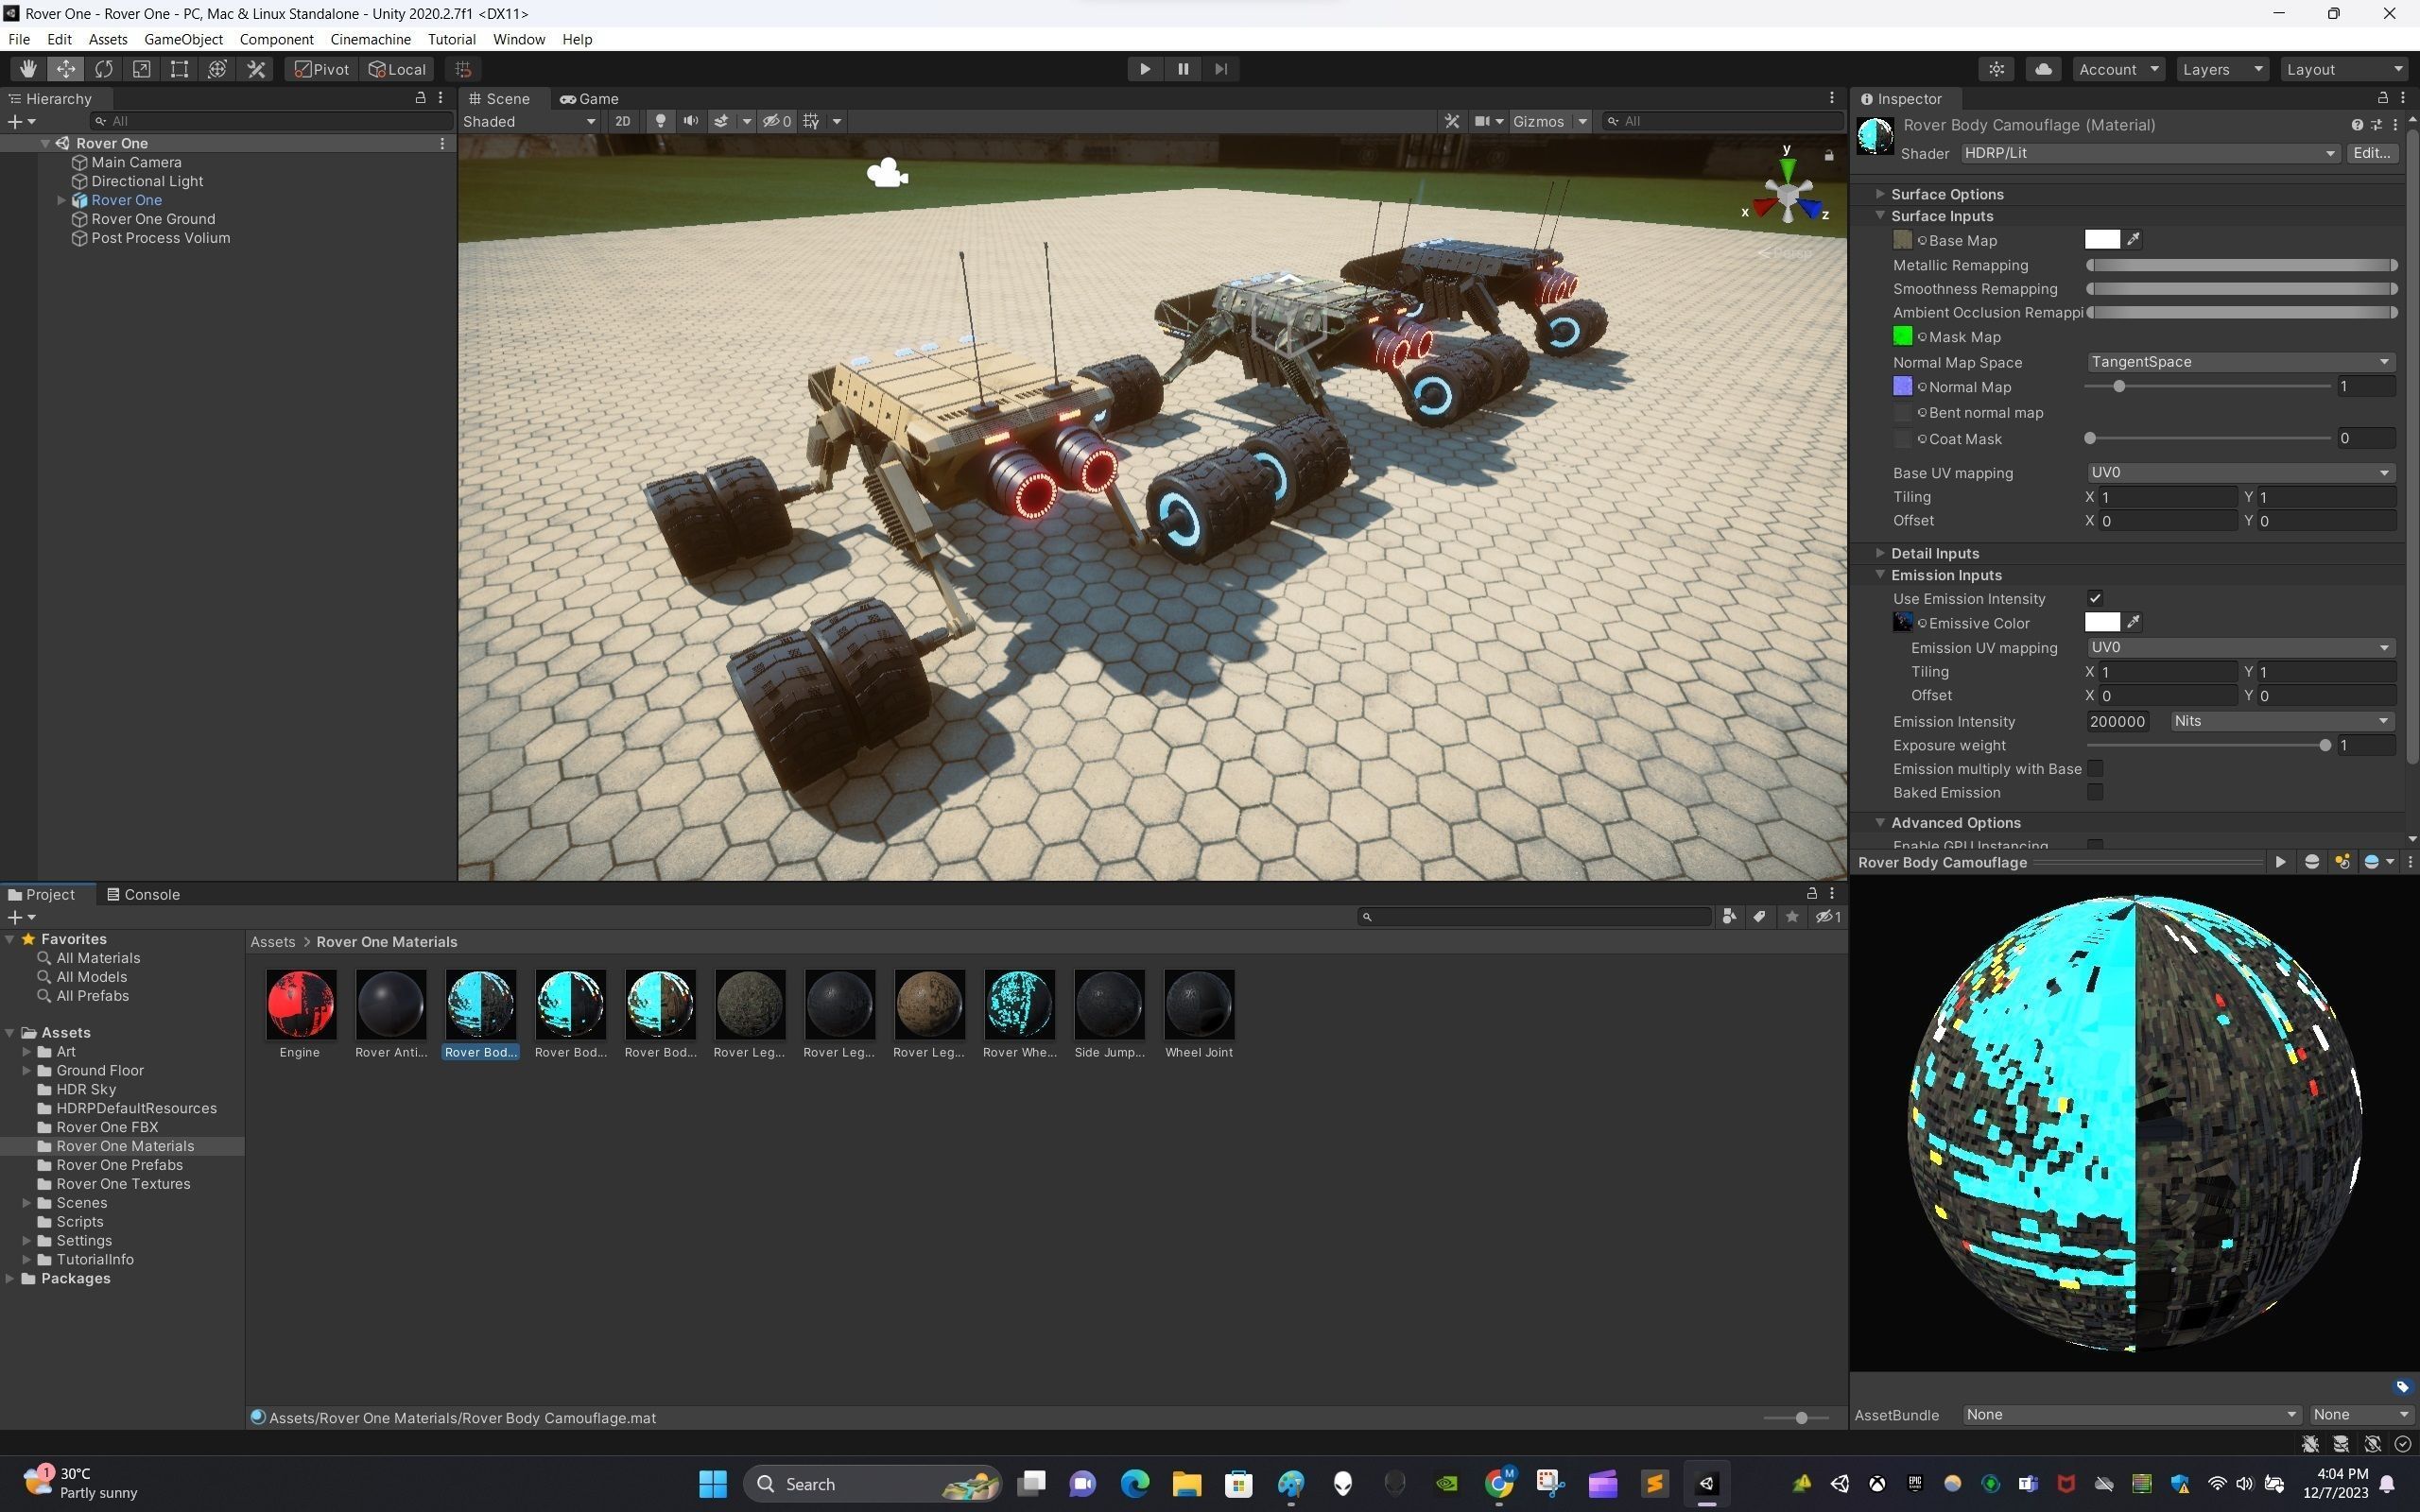Viewport: 2420px width, 1512px height.
Task: Open scene component tools icon
Action: coord(1452,121)
